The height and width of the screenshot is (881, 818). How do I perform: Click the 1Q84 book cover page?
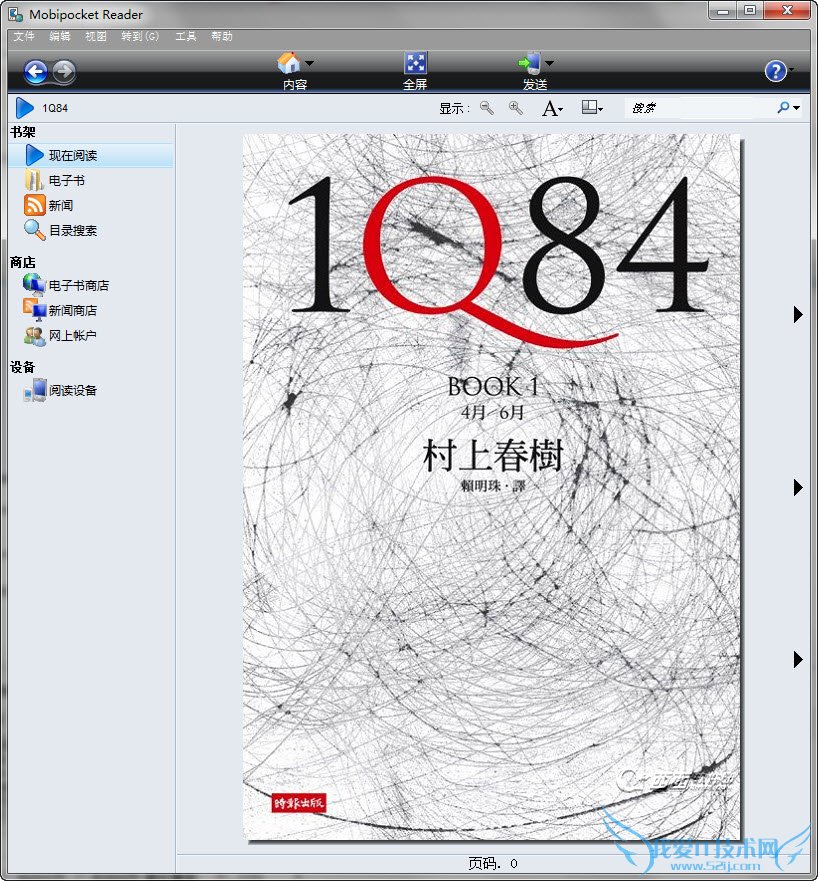[x=491, y=487]
